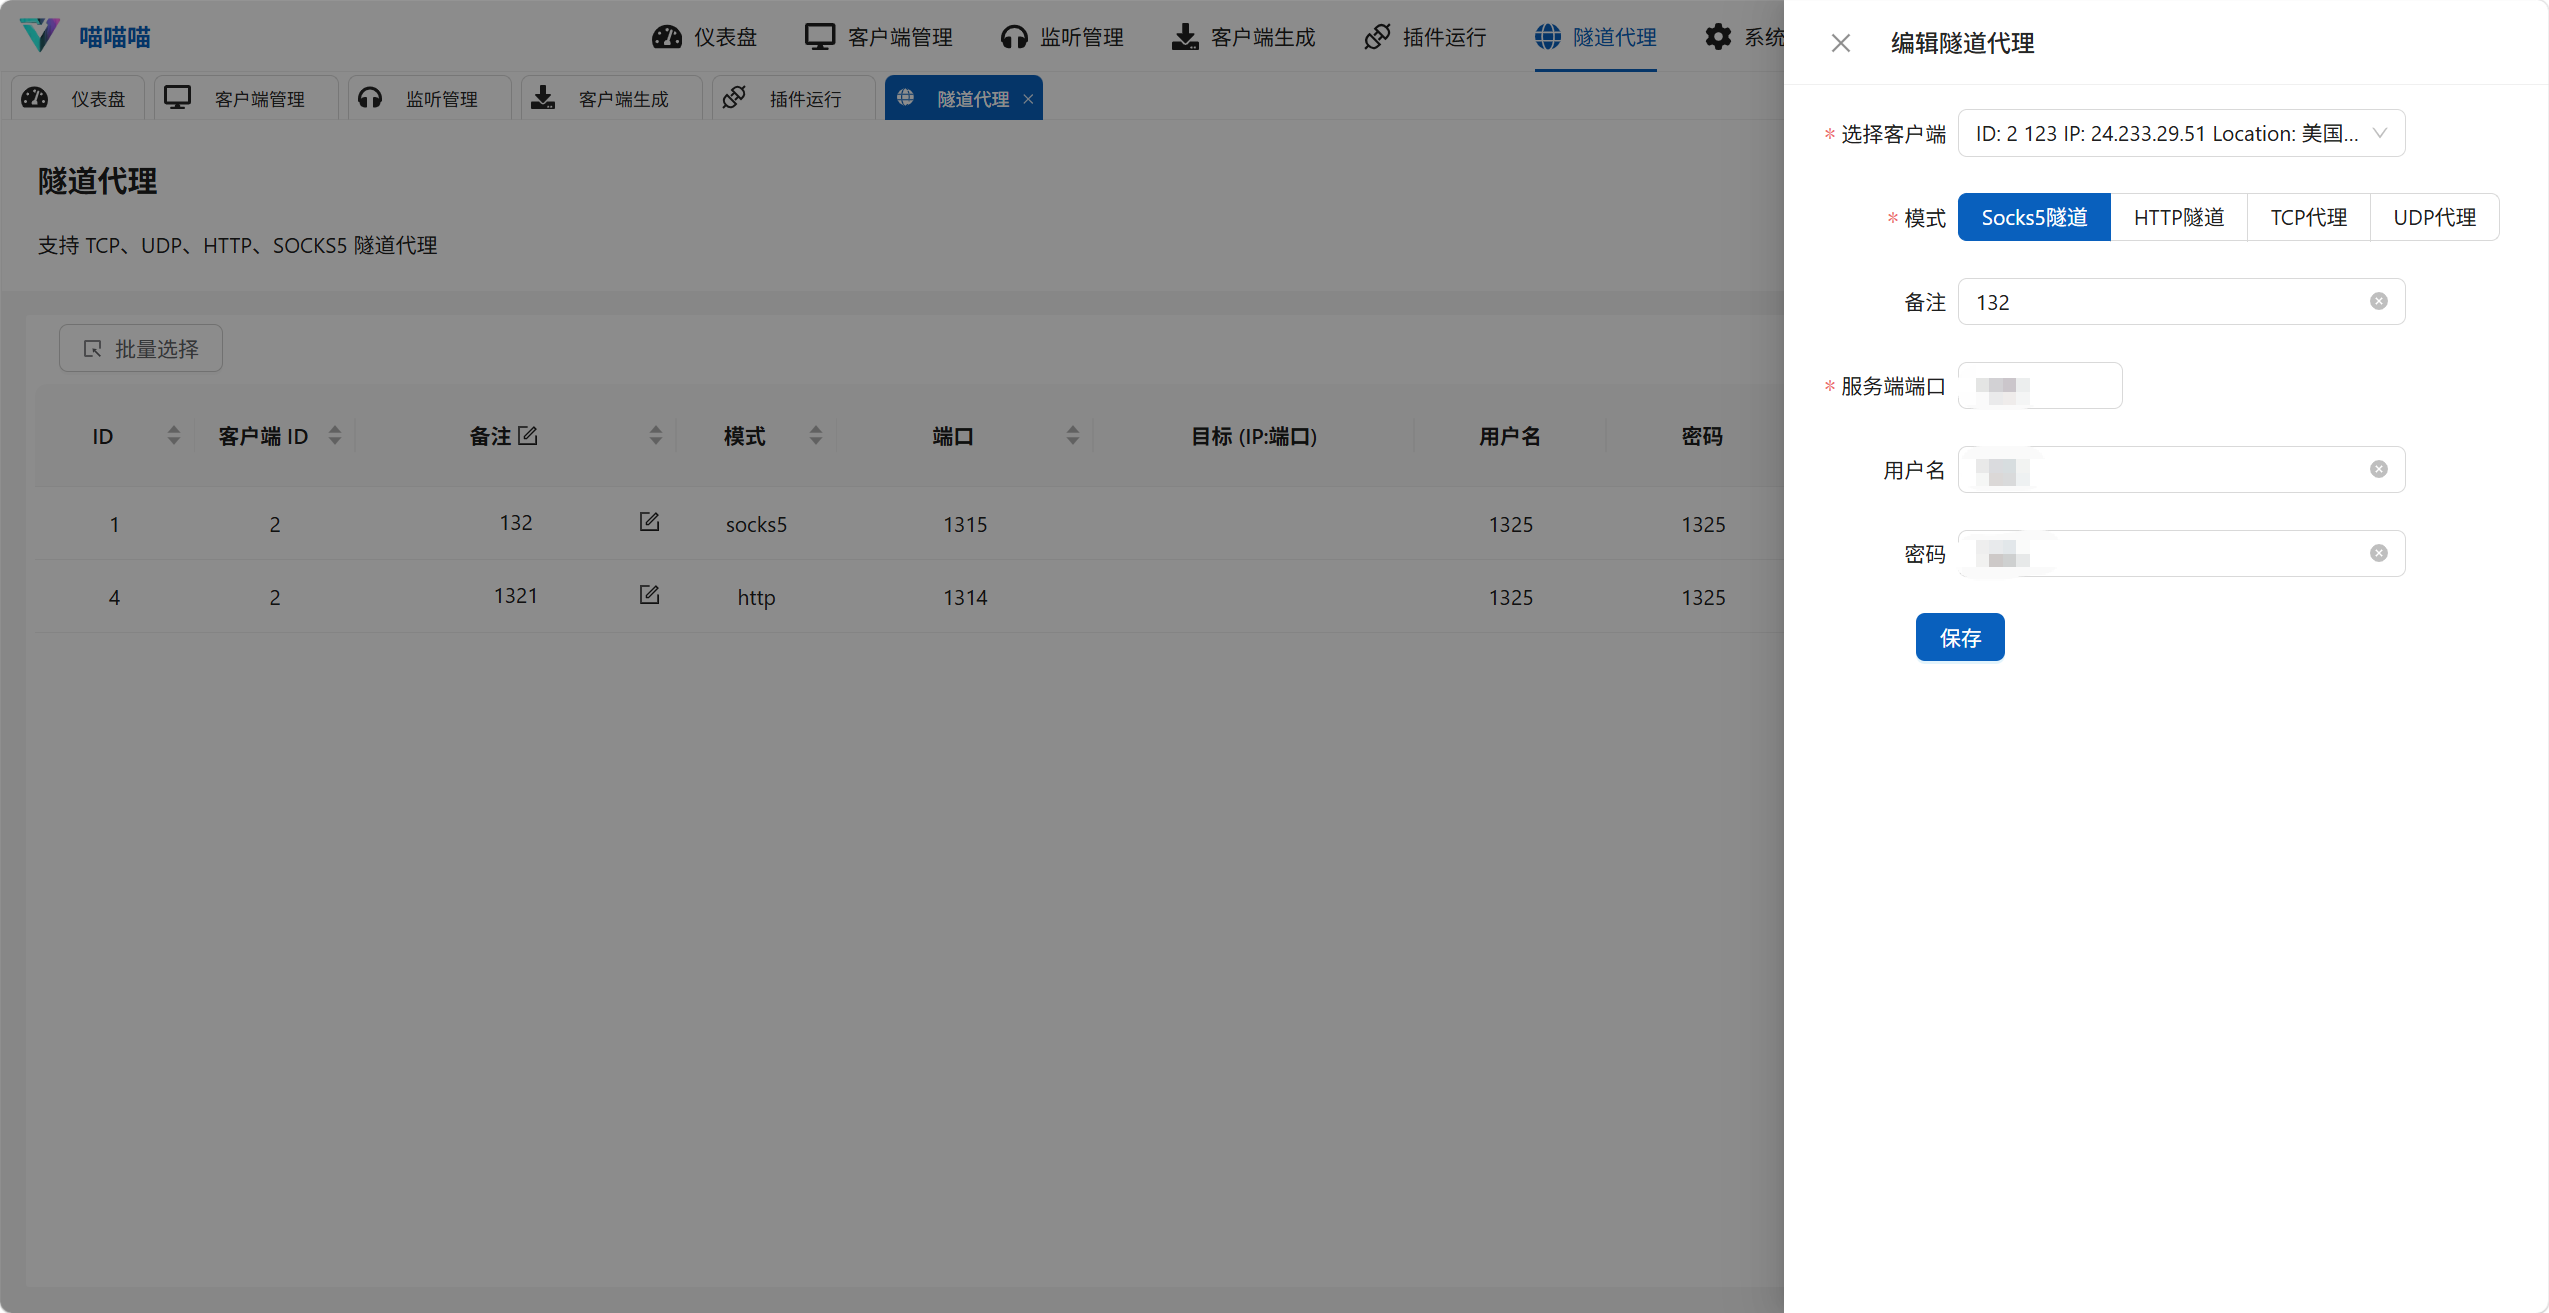Click the 喵喵喵 logo icon
The image size is (2549, 1313).
(x=40, y=35)
